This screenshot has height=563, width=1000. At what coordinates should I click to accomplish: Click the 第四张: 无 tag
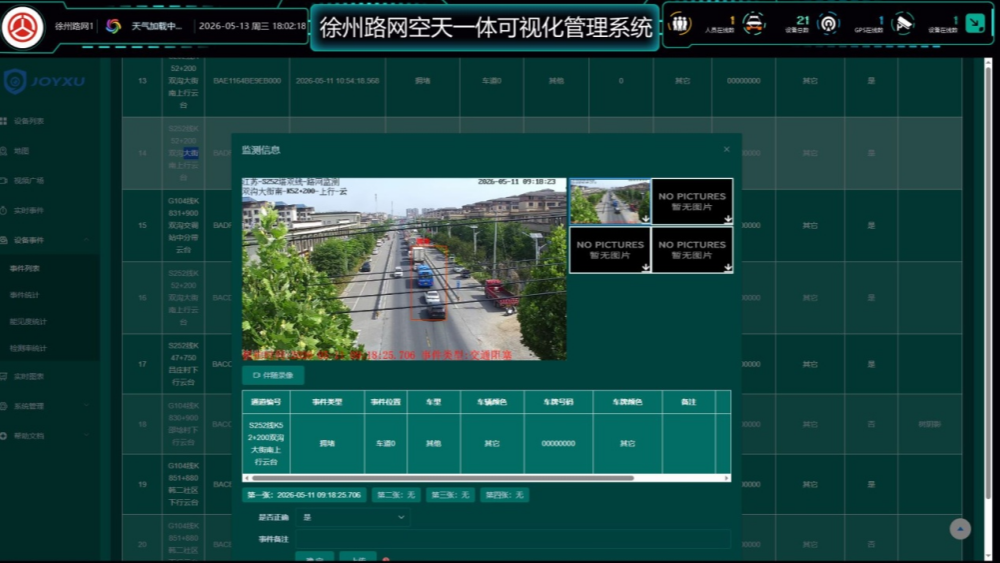coord(504,495)
